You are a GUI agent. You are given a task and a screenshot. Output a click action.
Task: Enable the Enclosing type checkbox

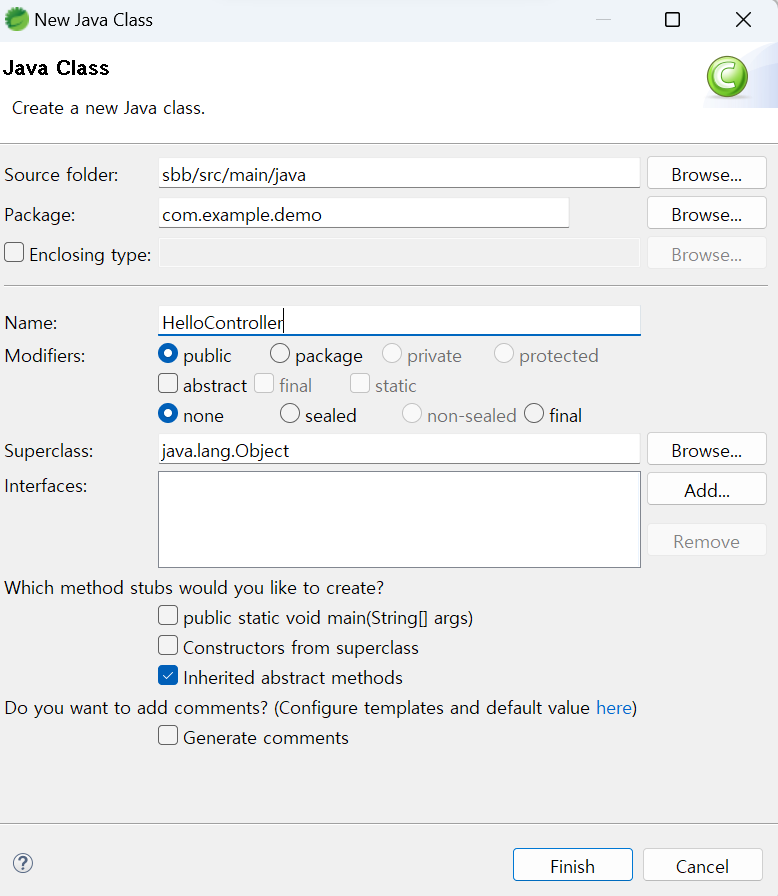click(14, 253)
